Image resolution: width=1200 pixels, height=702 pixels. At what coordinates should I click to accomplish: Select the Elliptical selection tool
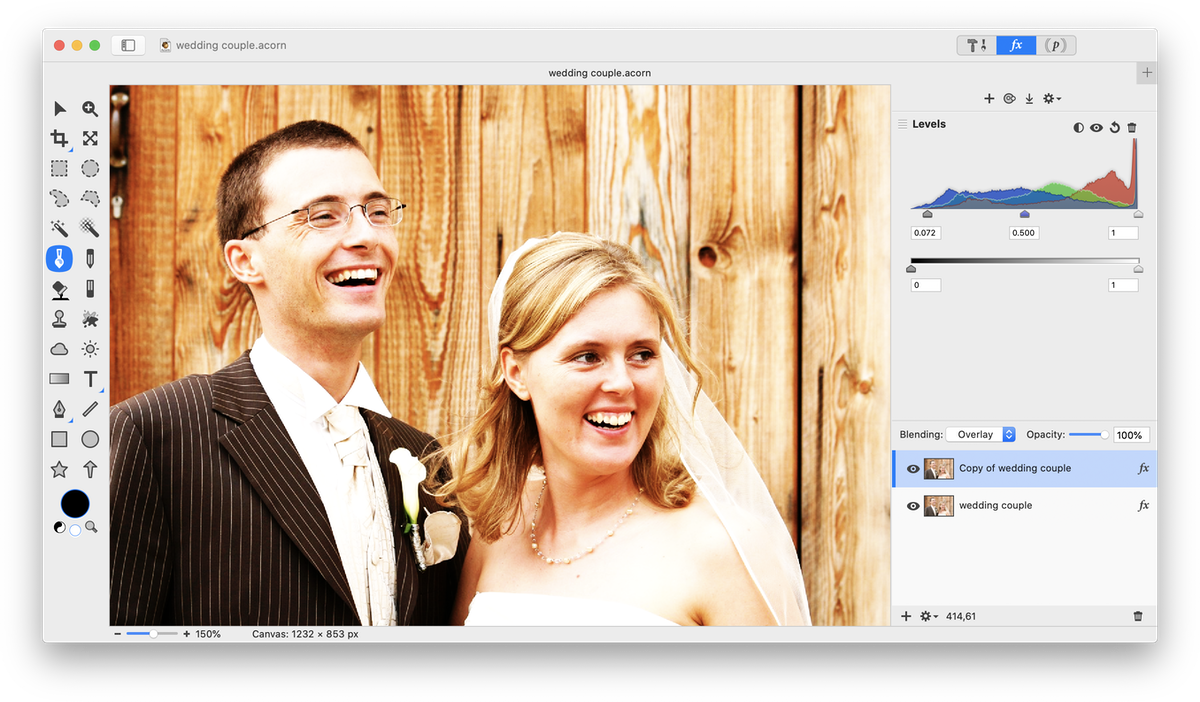coord(90,168)
